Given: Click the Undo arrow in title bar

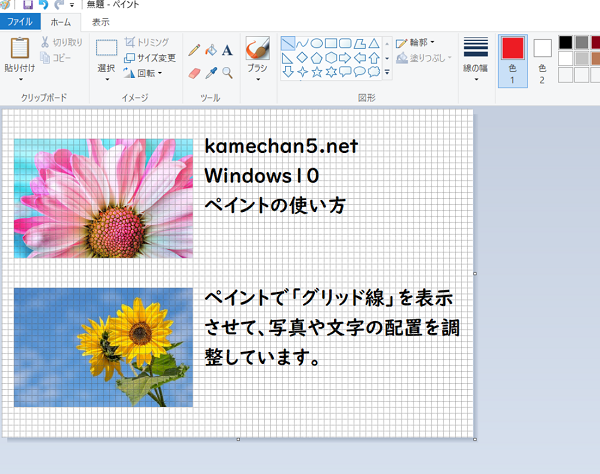Looking at the screenshot, I should tap(43, 5).
